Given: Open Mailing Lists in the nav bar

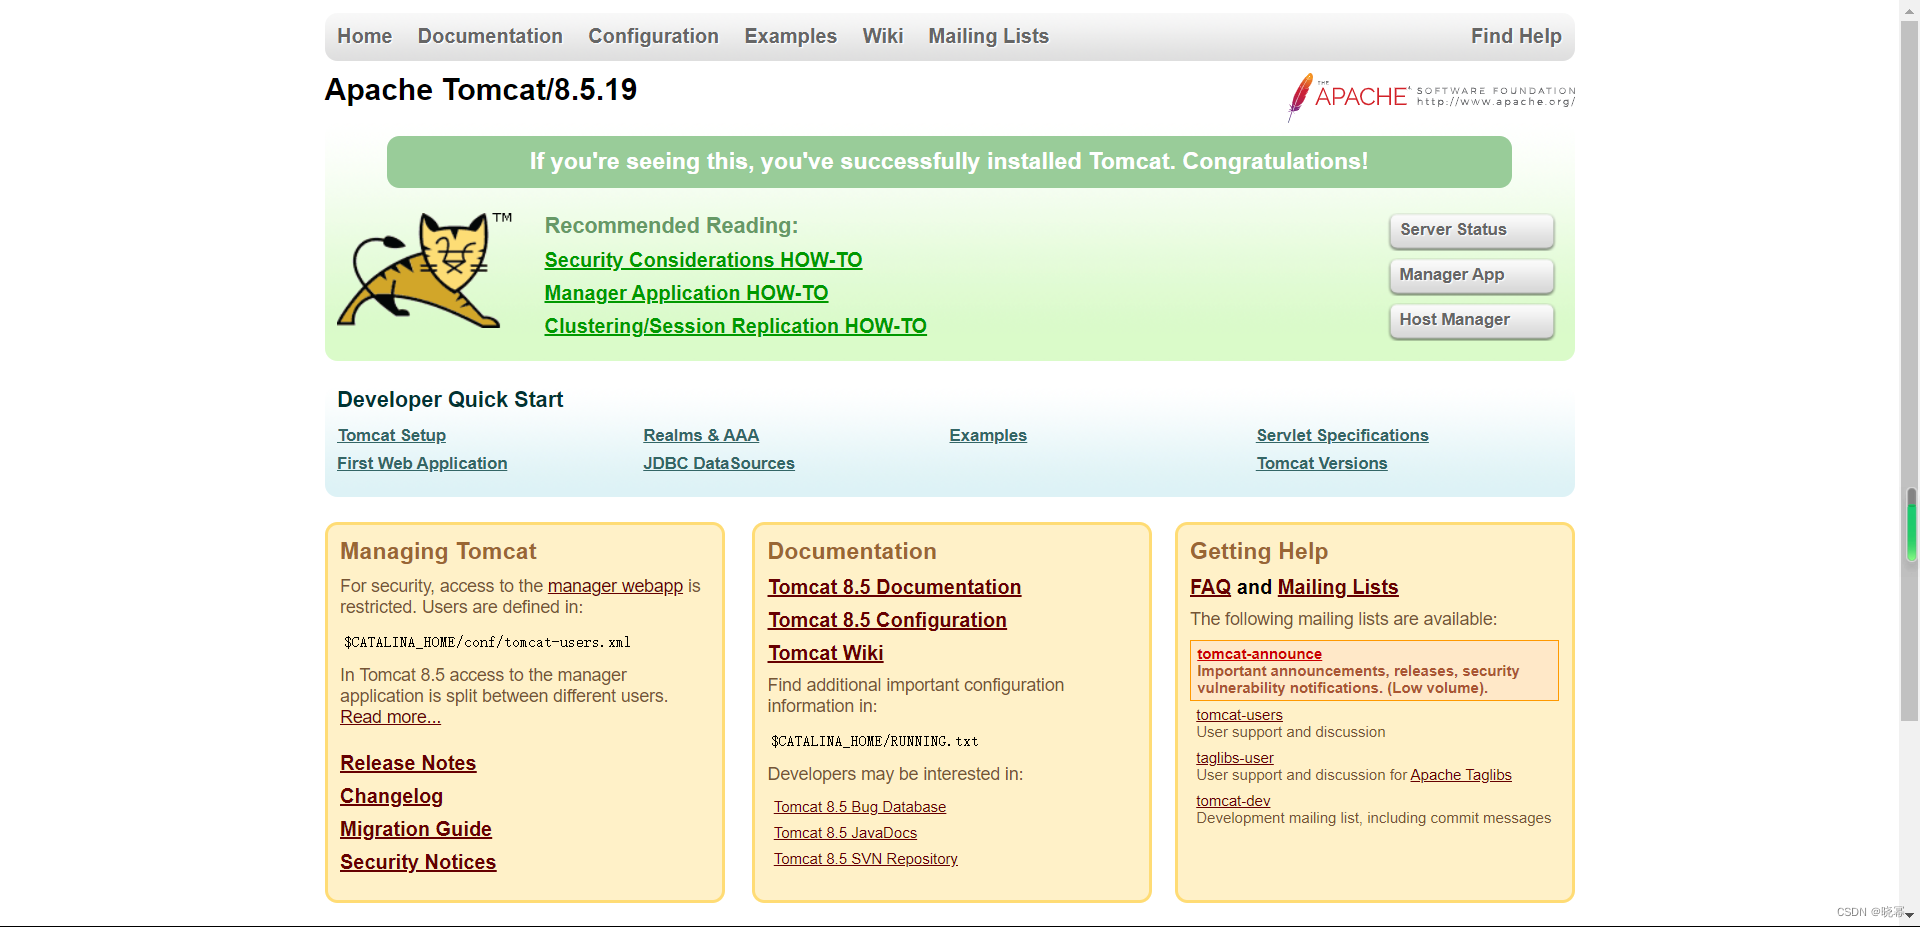Looking at the screenshot, I should point(988,36).
